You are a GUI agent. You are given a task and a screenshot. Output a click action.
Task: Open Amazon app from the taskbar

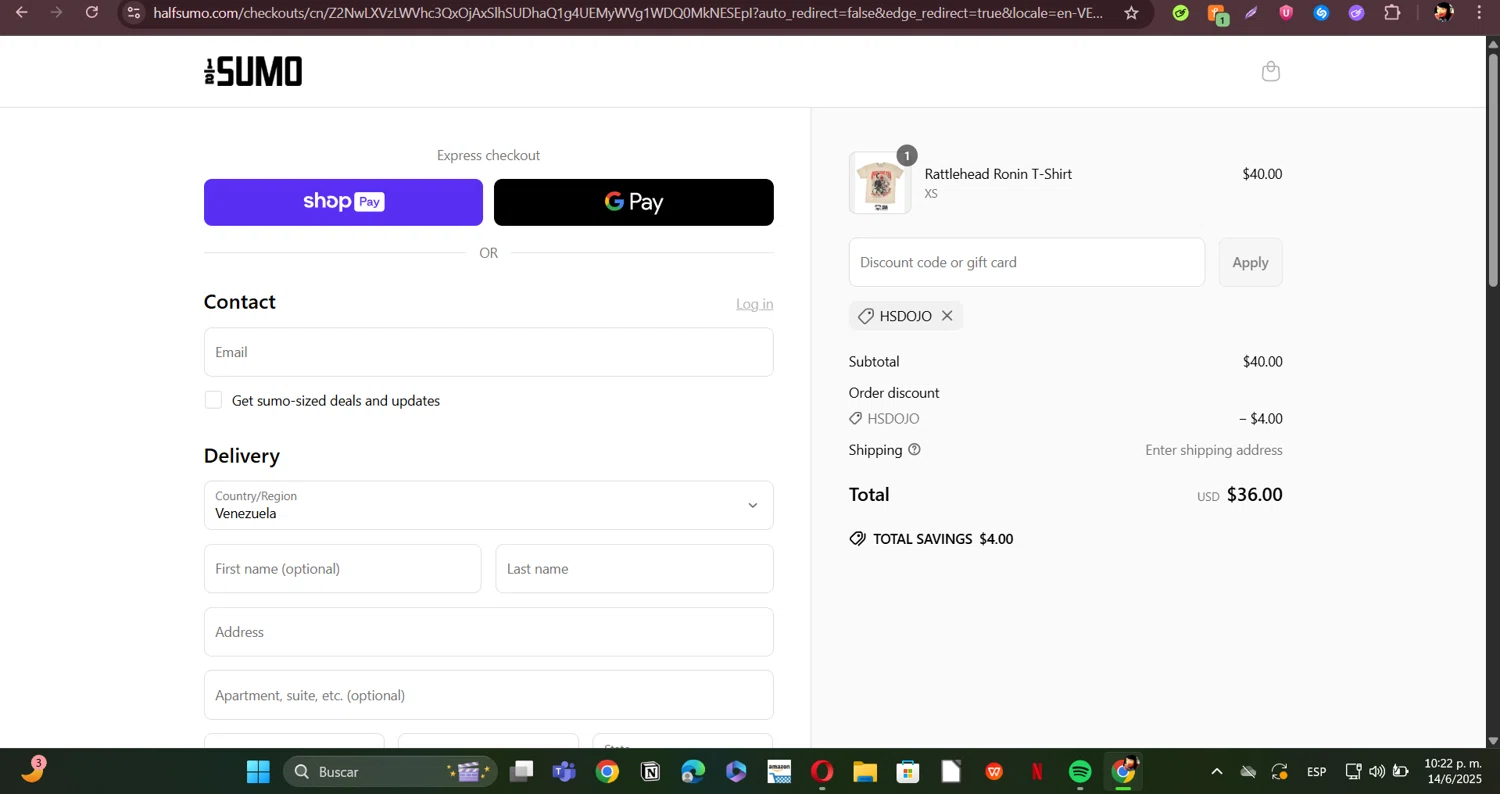pos(779,772)
